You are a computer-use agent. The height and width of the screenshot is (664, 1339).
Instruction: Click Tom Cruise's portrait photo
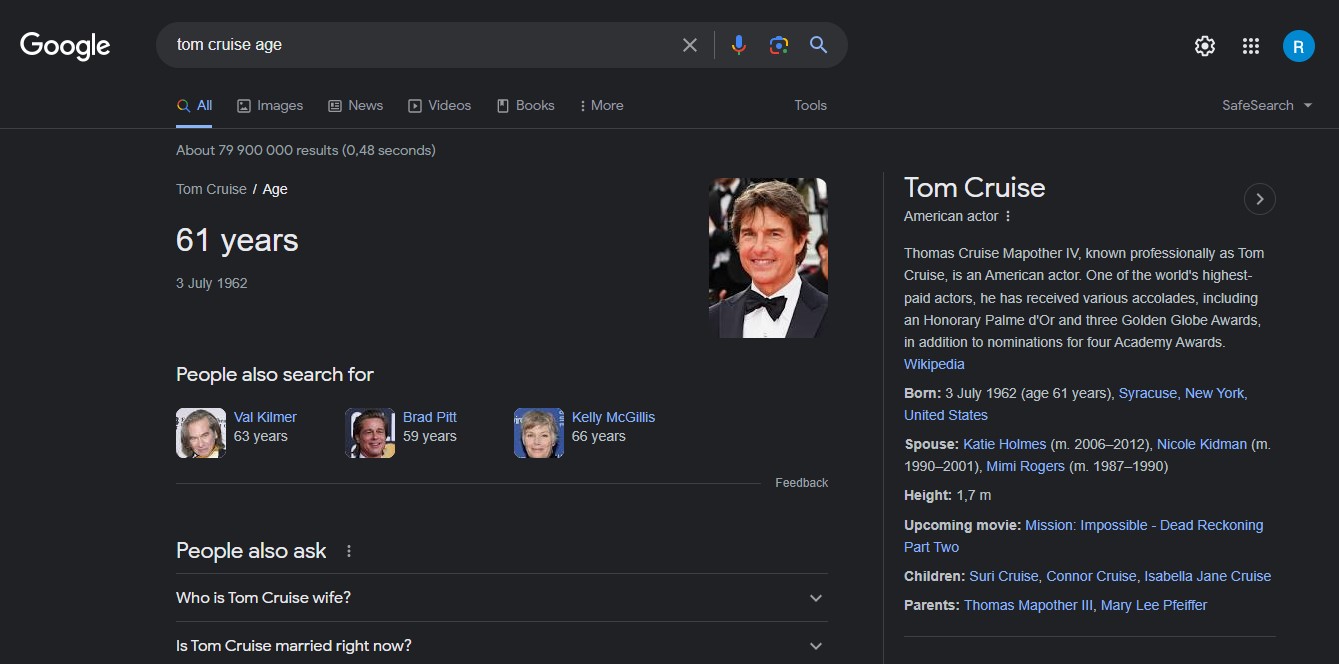point(768,258)
